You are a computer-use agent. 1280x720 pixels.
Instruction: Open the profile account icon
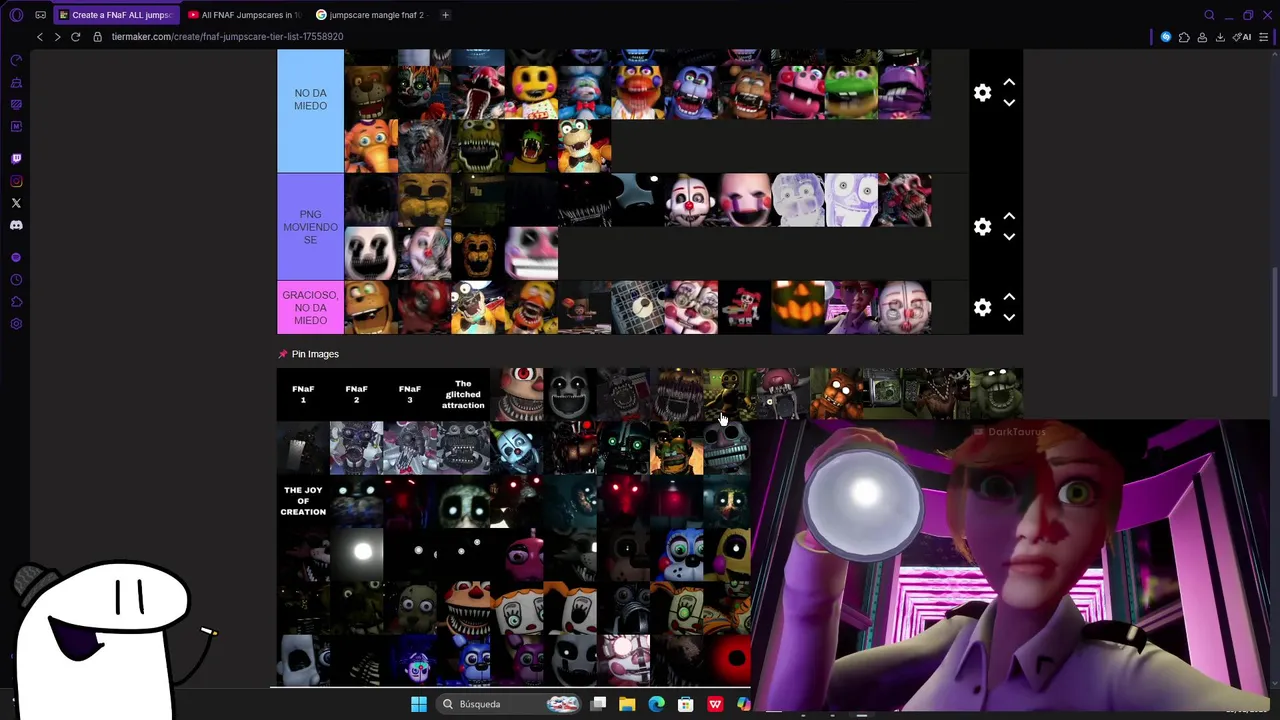[1202, 37]
